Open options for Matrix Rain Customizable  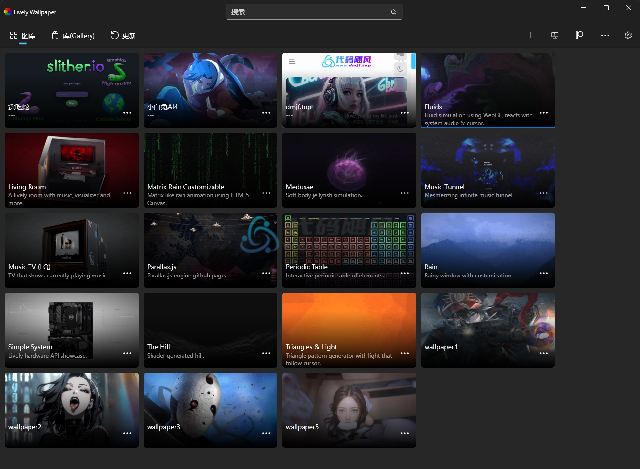(x=266, y=193)
